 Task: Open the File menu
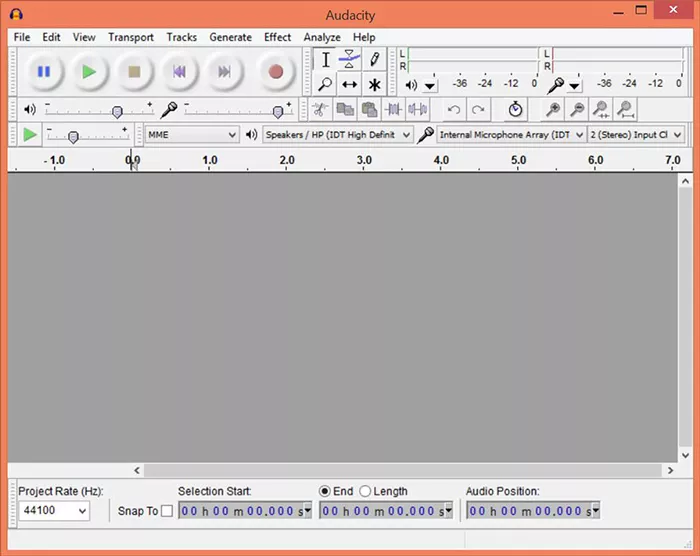[22, 37]
